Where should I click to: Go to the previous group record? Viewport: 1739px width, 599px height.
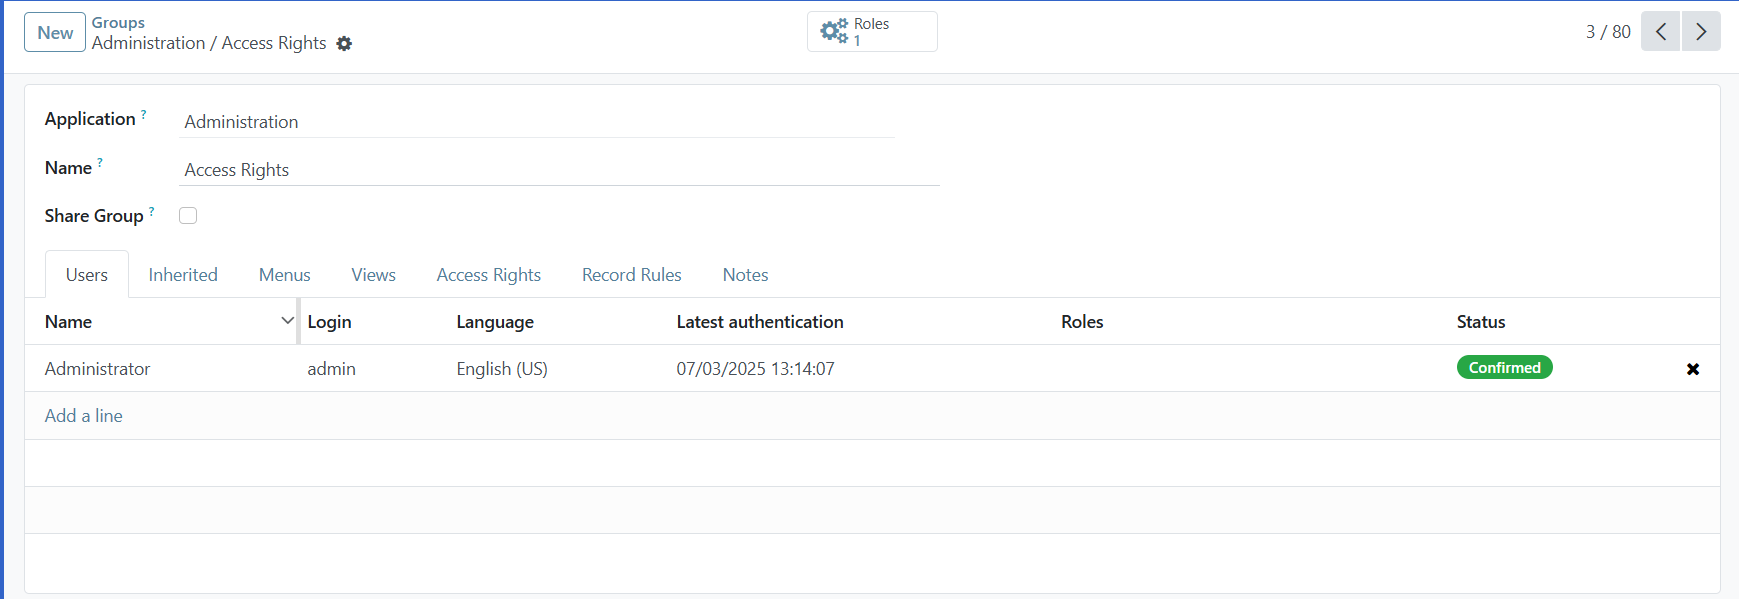[1660, 32]
